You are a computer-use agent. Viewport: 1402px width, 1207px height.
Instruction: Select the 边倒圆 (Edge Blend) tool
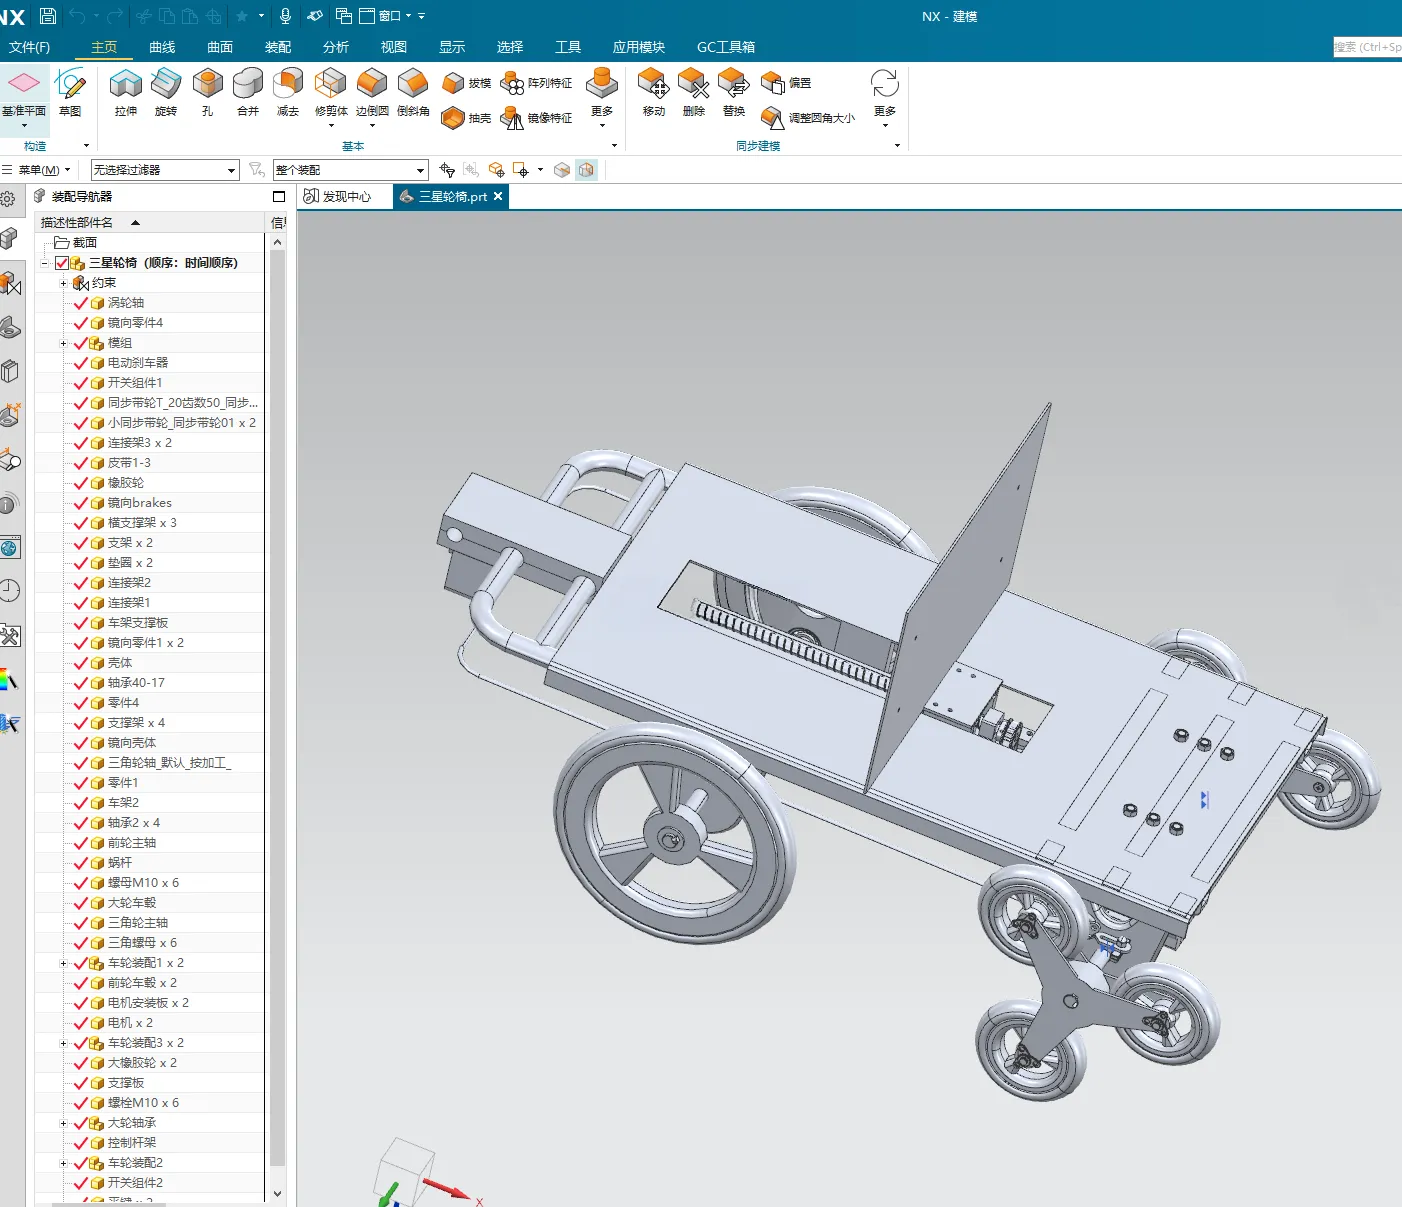tap(372, 93)
